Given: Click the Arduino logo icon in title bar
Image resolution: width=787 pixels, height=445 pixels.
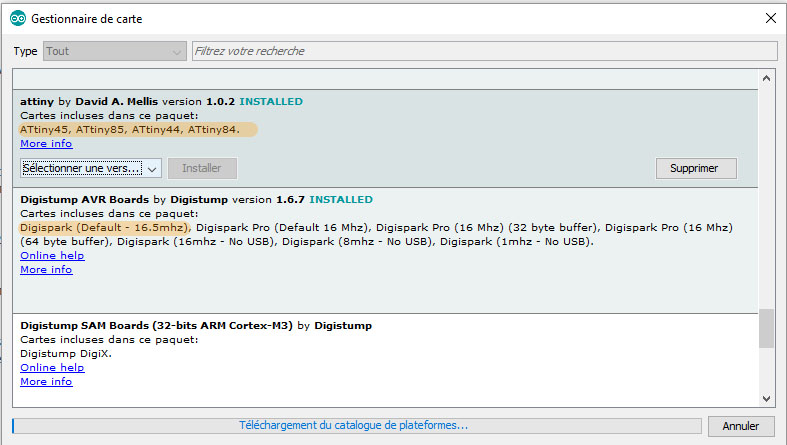Looking at the screenshot, I should [18, 19].
